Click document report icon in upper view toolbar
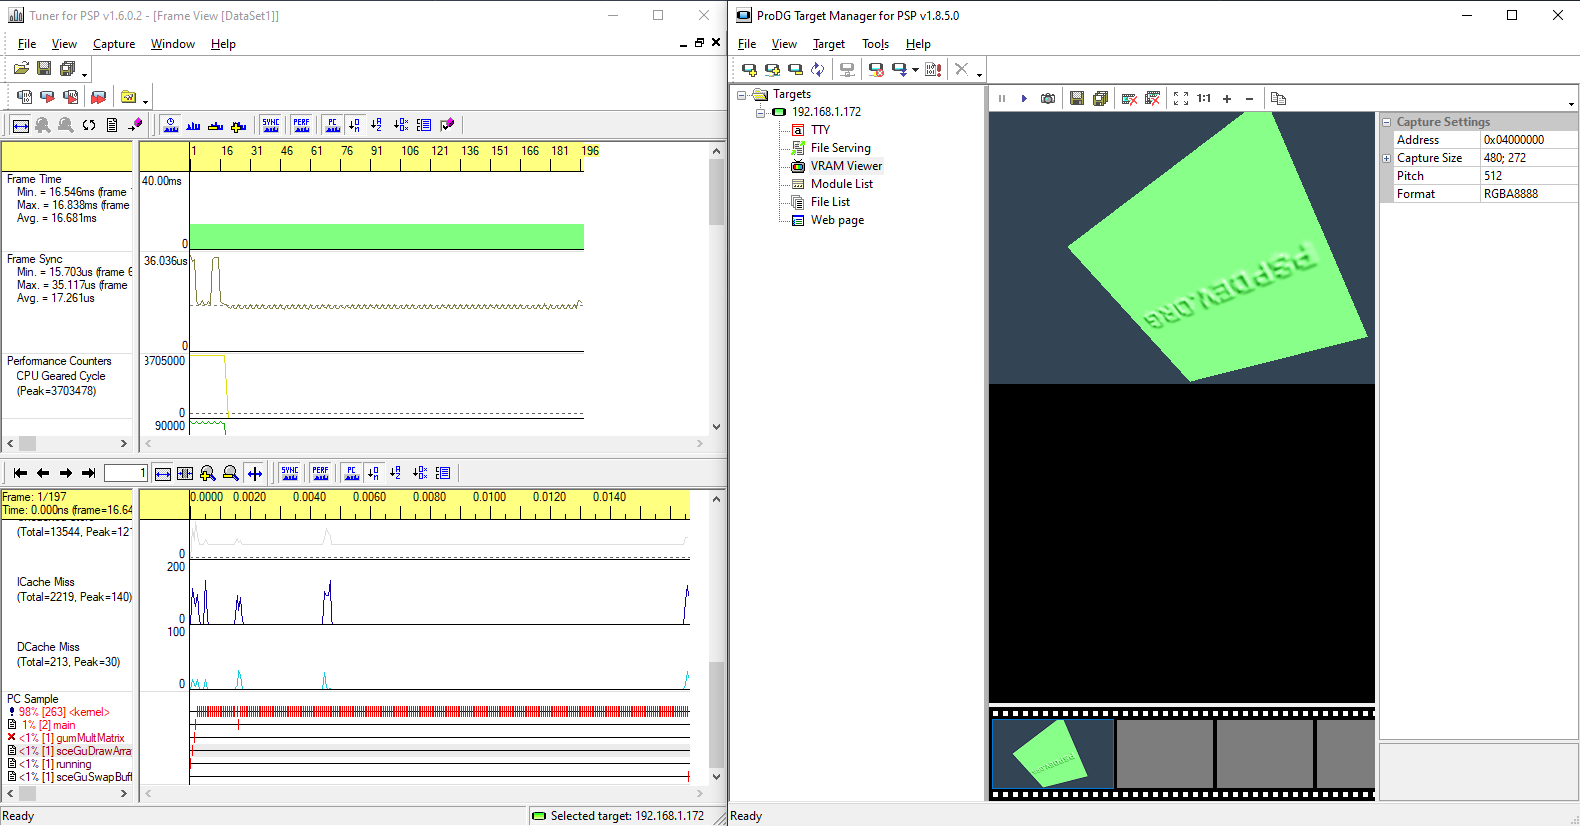Screen dimensions: 1580x826 (112, 125)
